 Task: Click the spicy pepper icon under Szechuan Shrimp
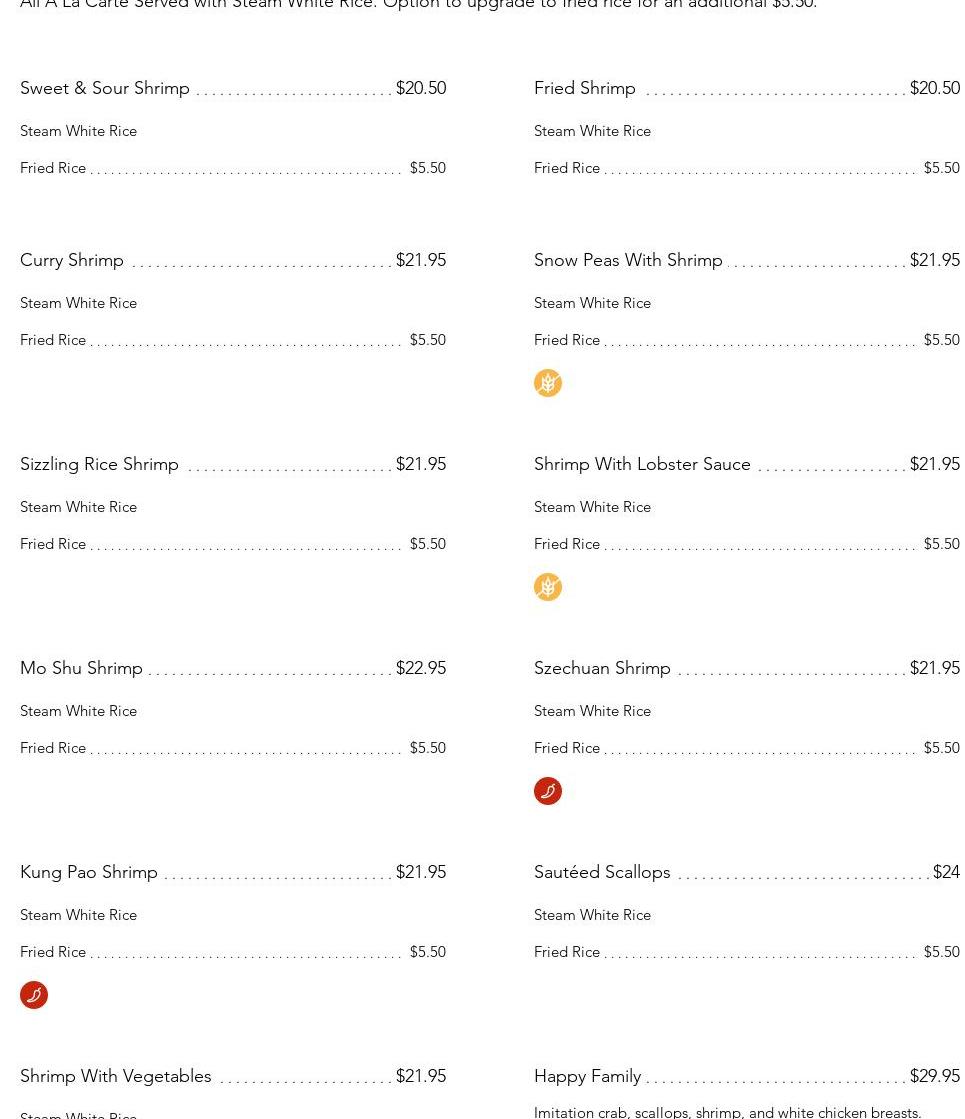click(548, 791)
